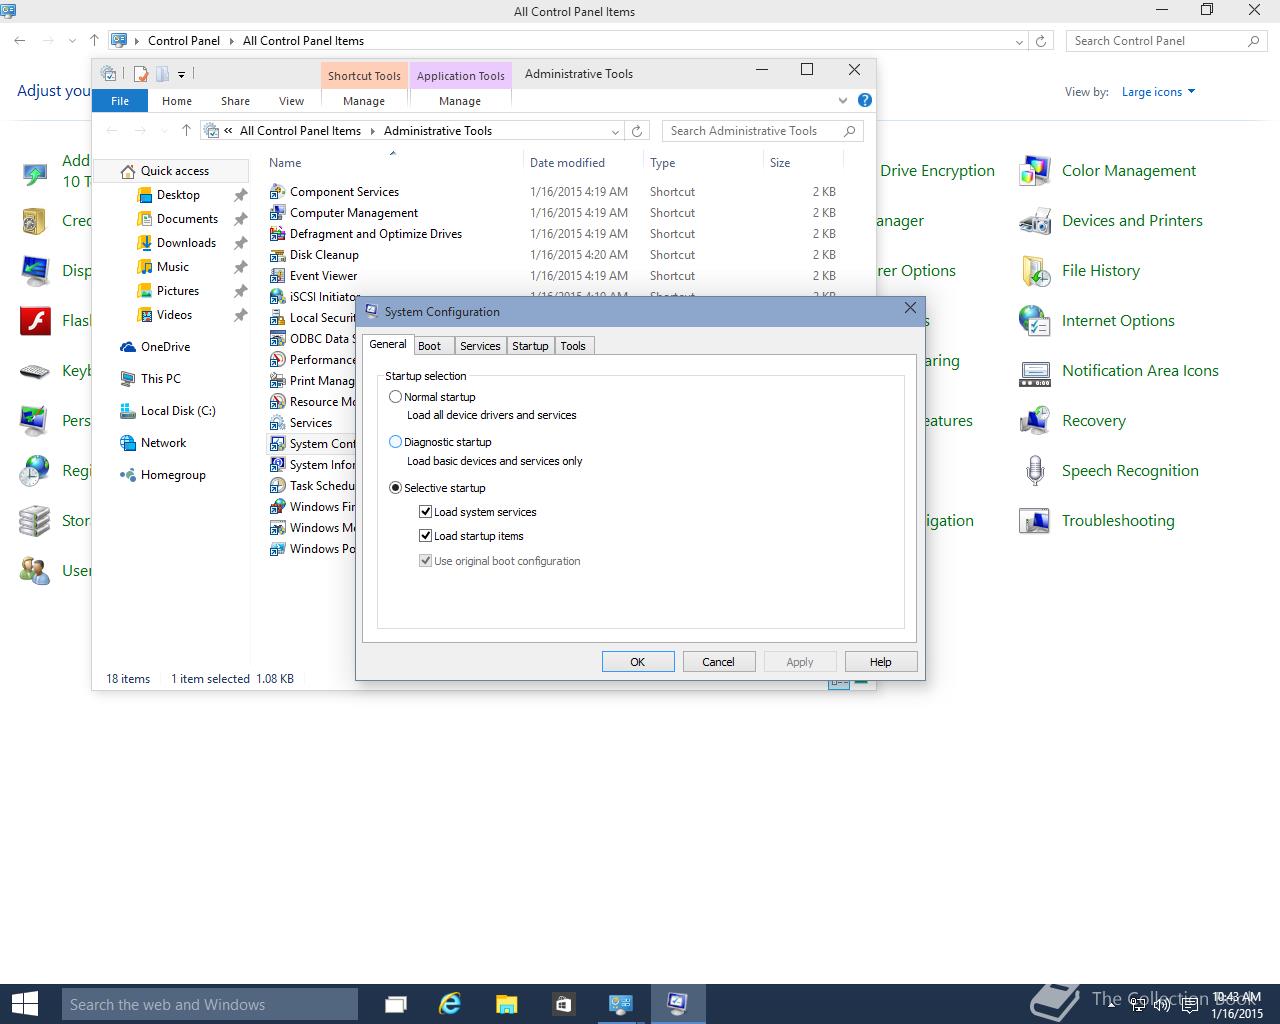
Task: Select Normal startup radio button
Action: pyautogui.click(x=396, y=397)
